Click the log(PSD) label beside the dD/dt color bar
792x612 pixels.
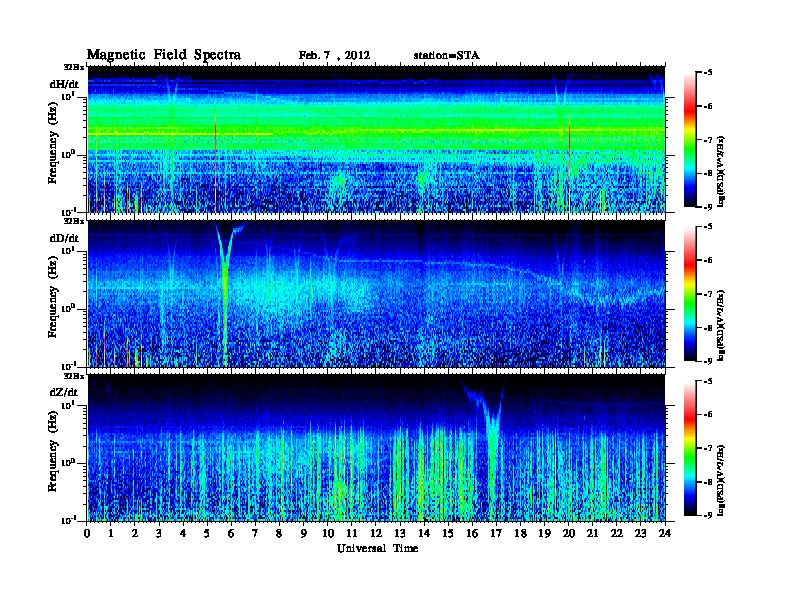(723, 325)
